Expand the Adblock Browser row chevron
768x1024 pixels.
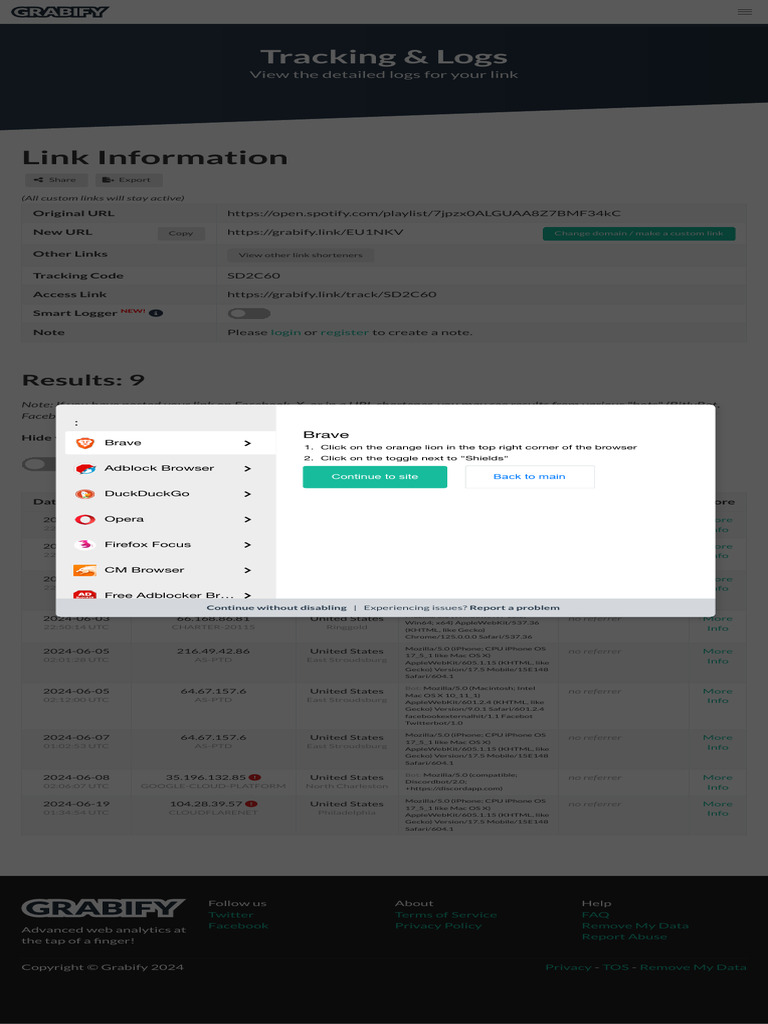pyautogui.click(x=248, y=468)
